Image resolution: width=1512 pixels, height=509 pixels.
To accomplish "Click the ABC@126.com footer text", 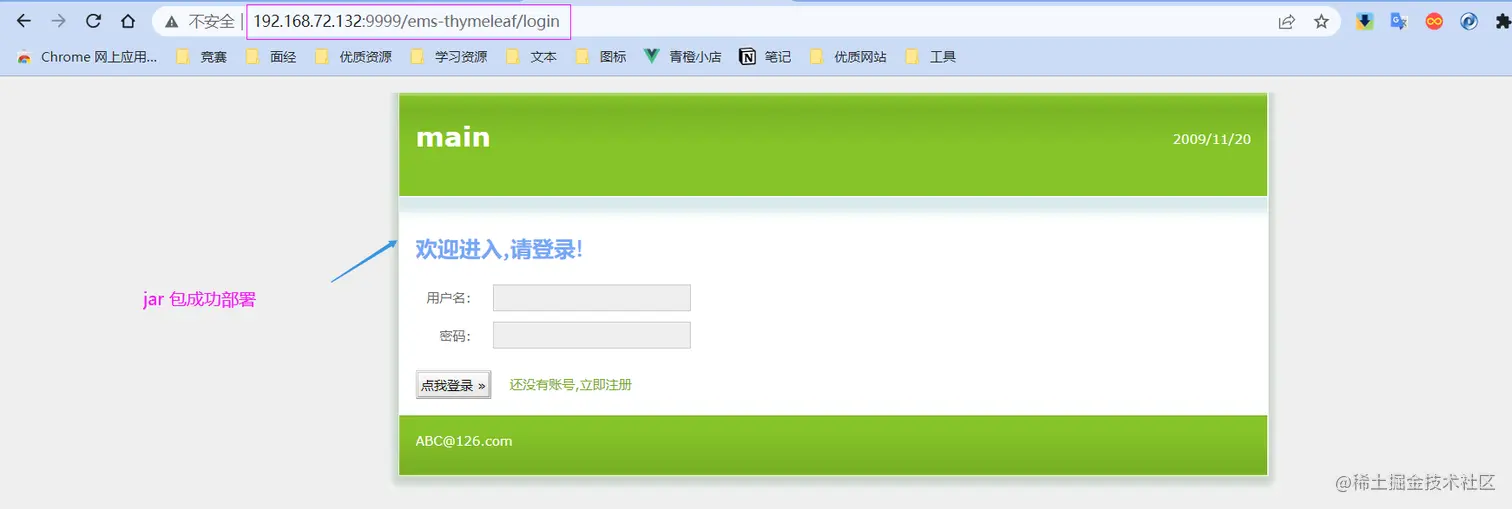I will pos(464,441).
